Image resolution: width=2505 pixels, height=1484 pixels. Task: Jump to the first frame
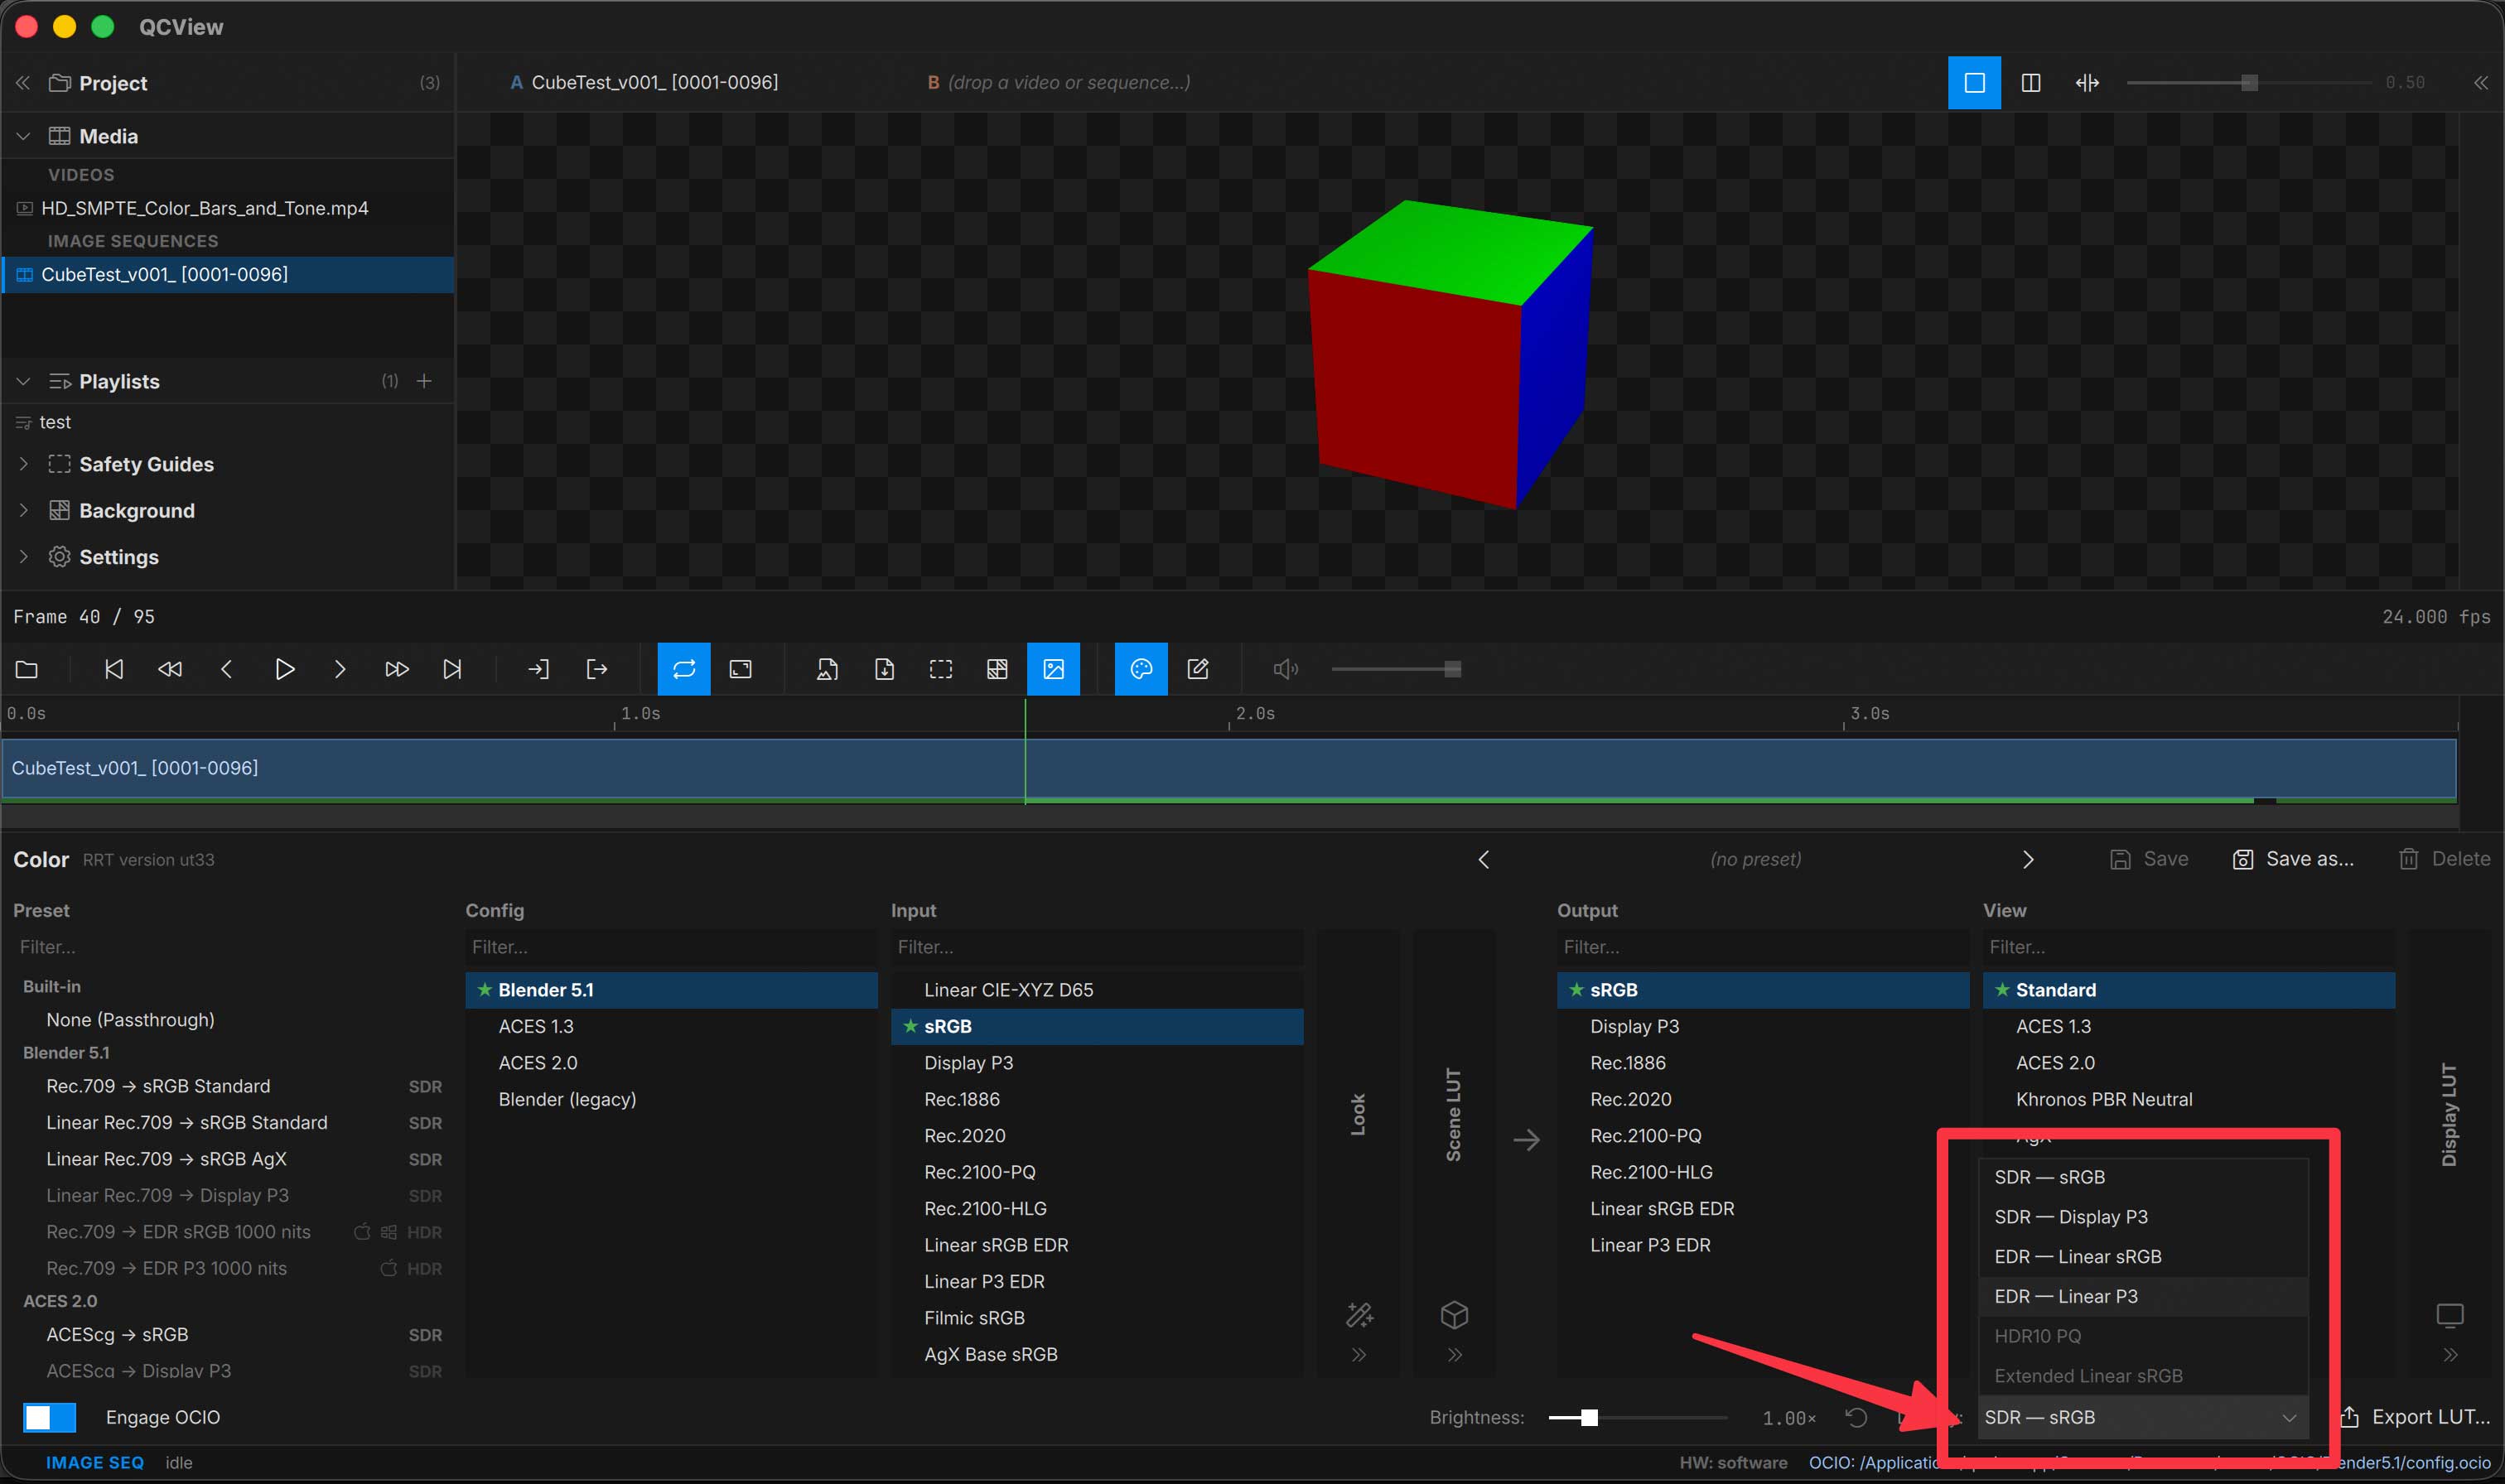[x=114, y=669]
